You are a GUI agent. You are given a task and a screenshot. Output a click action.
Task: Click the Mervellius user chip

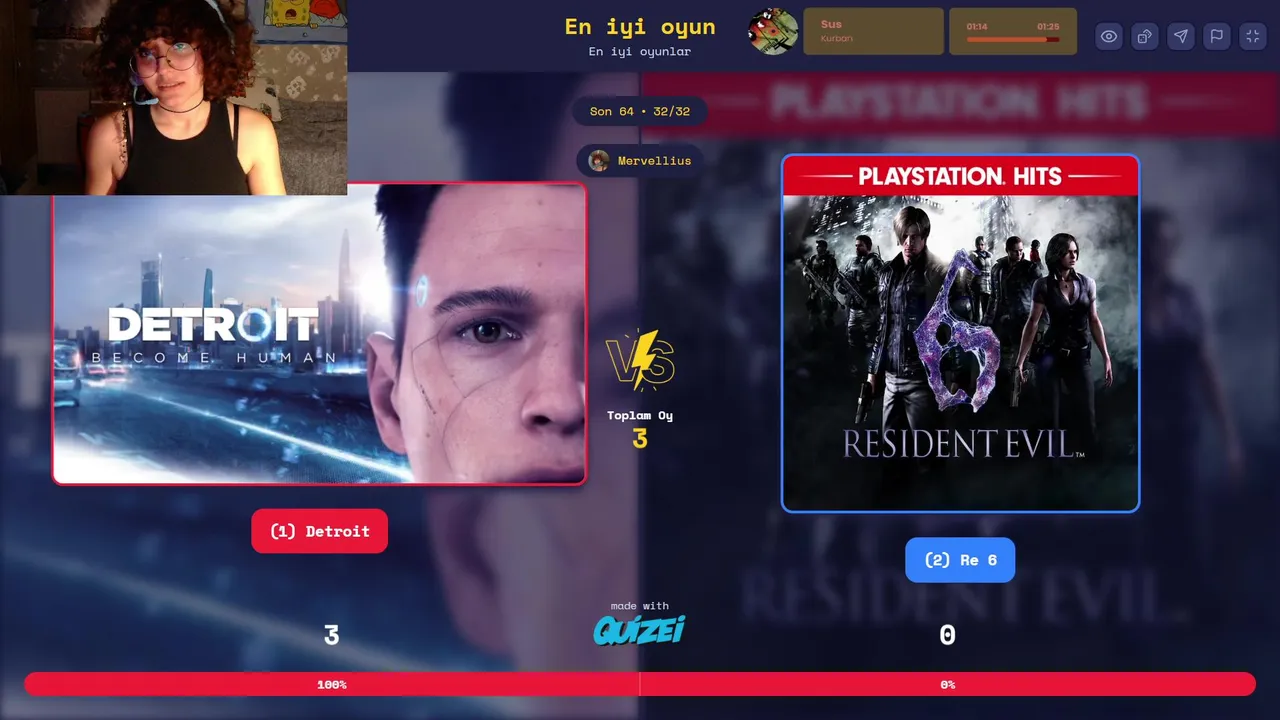click(640, 160)
